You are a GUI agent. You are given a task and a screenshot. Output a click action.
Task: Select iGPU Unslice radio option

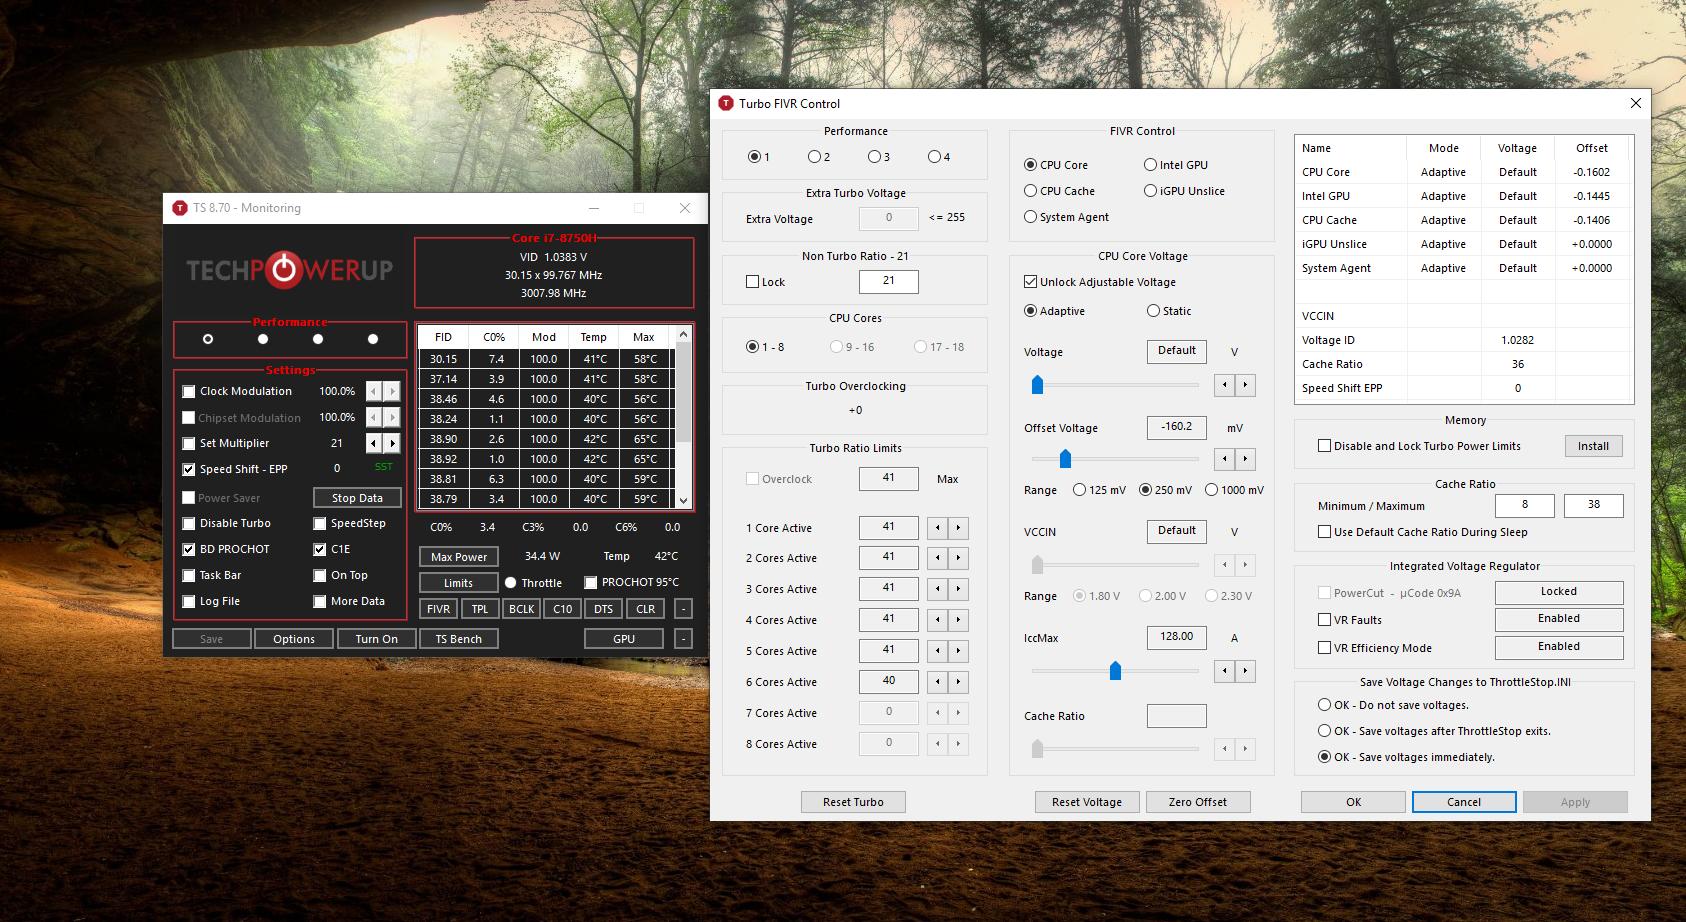[1151, 191]
